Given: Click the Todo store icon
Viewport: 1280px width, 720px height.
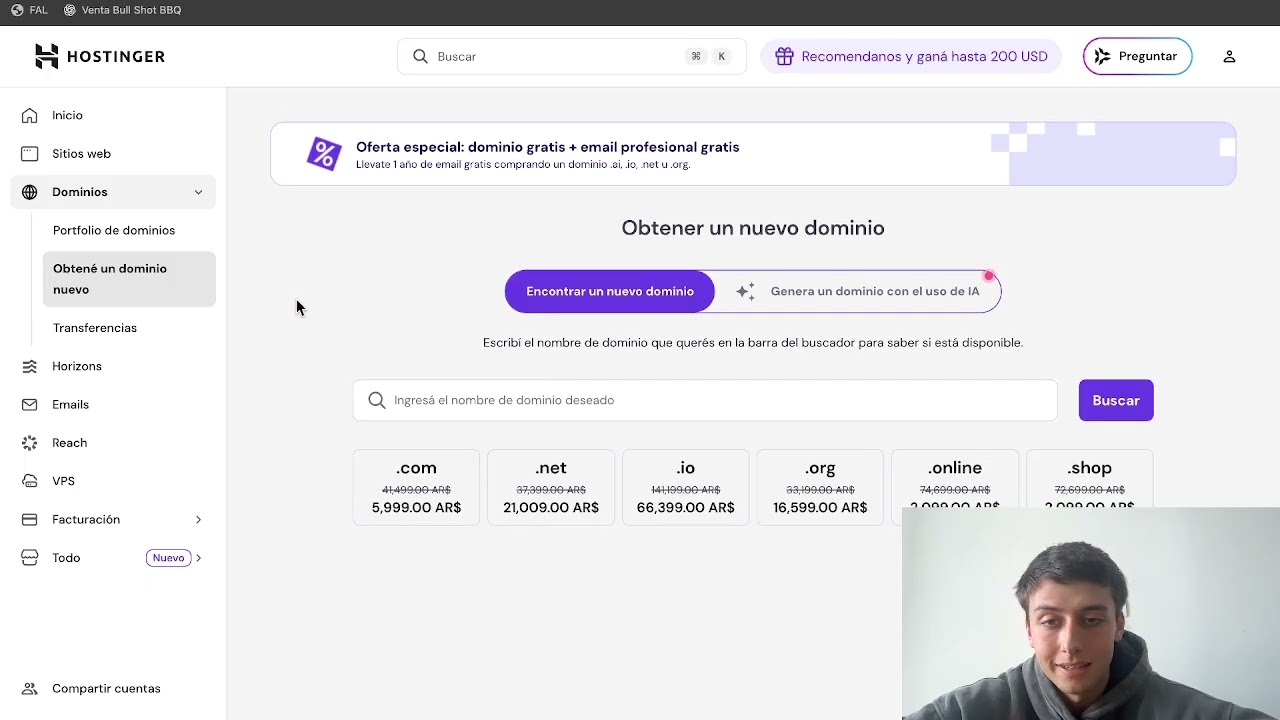Looking at the screenshot, I should (x=30, y=558).
